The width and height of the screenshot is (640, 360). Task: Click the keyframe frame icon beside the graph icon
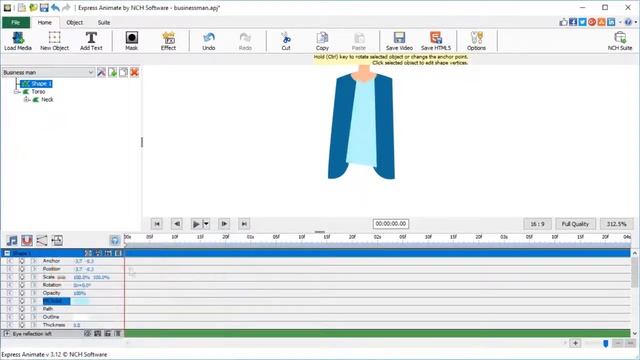[x=57, y=240]
